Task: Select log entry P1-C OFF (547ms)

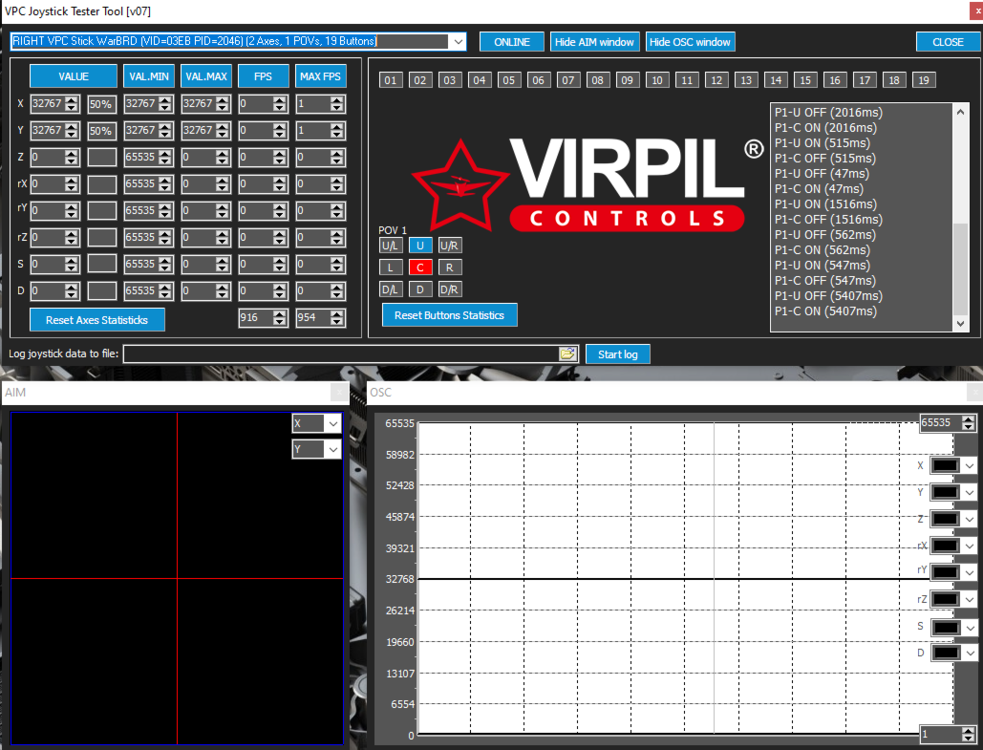Action: [825, 280]
